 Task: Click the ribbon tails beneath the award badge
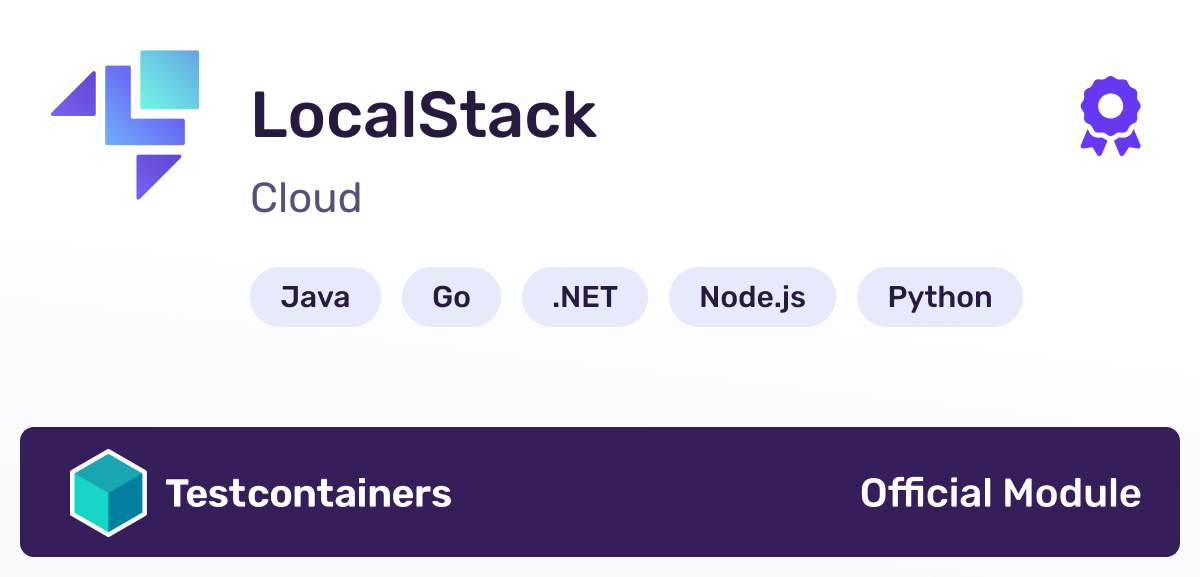pyautogui.click(x=1111, y=144)
